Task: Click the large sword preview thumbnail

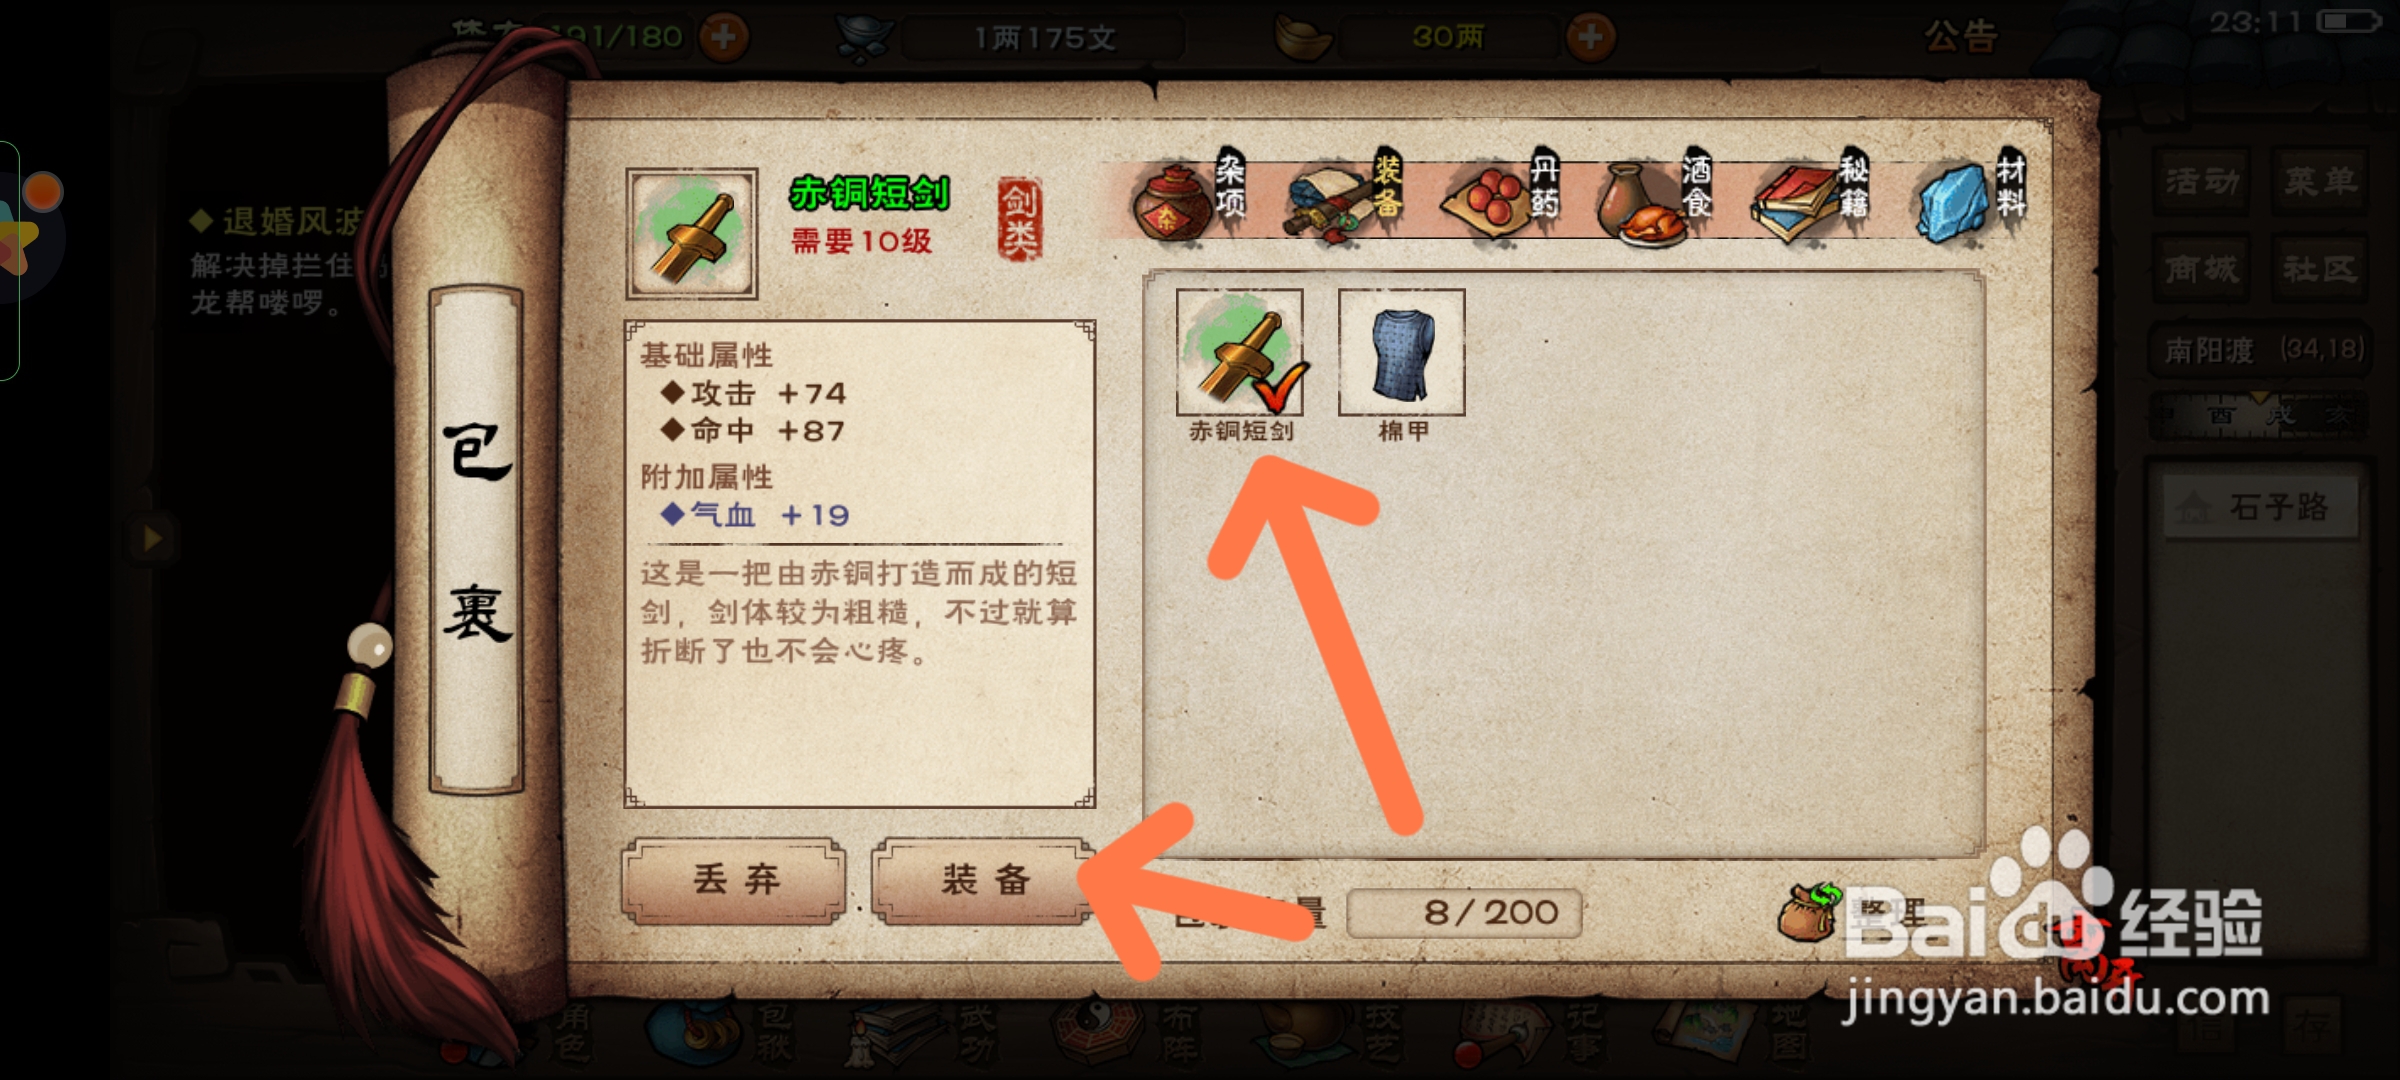Action: point(691,233)
